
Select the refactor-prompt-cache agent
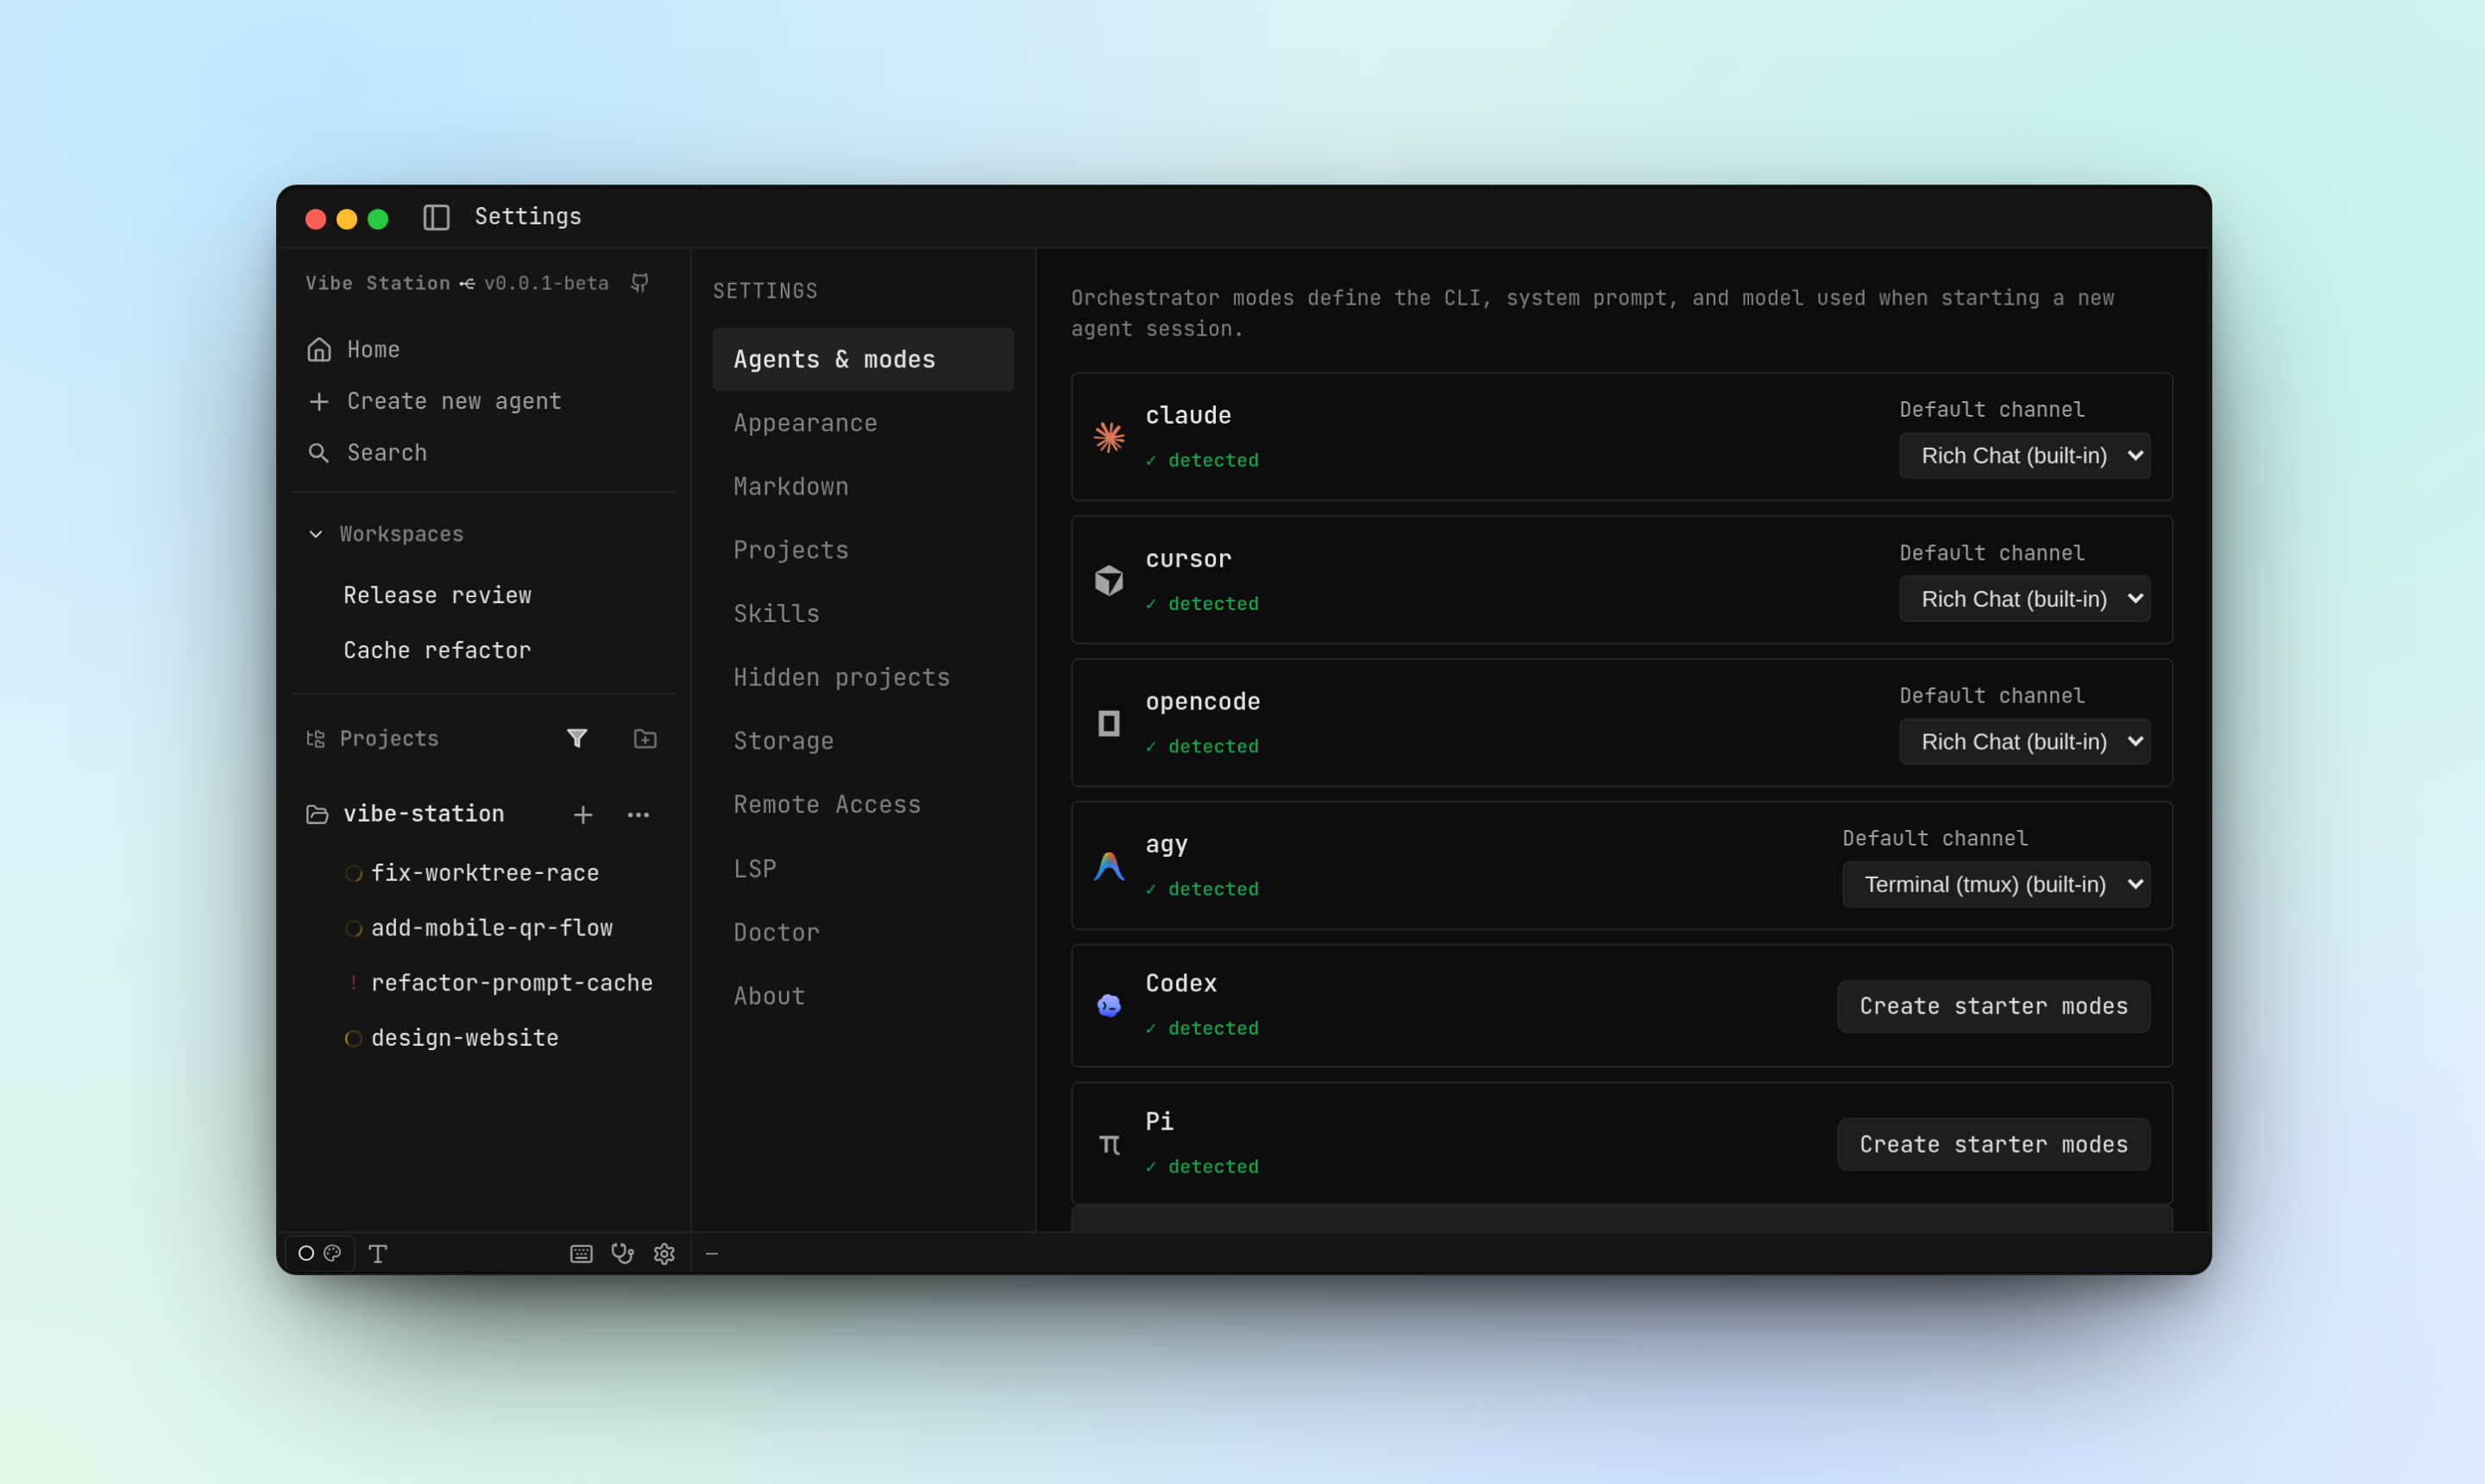(x=512, y=983)
